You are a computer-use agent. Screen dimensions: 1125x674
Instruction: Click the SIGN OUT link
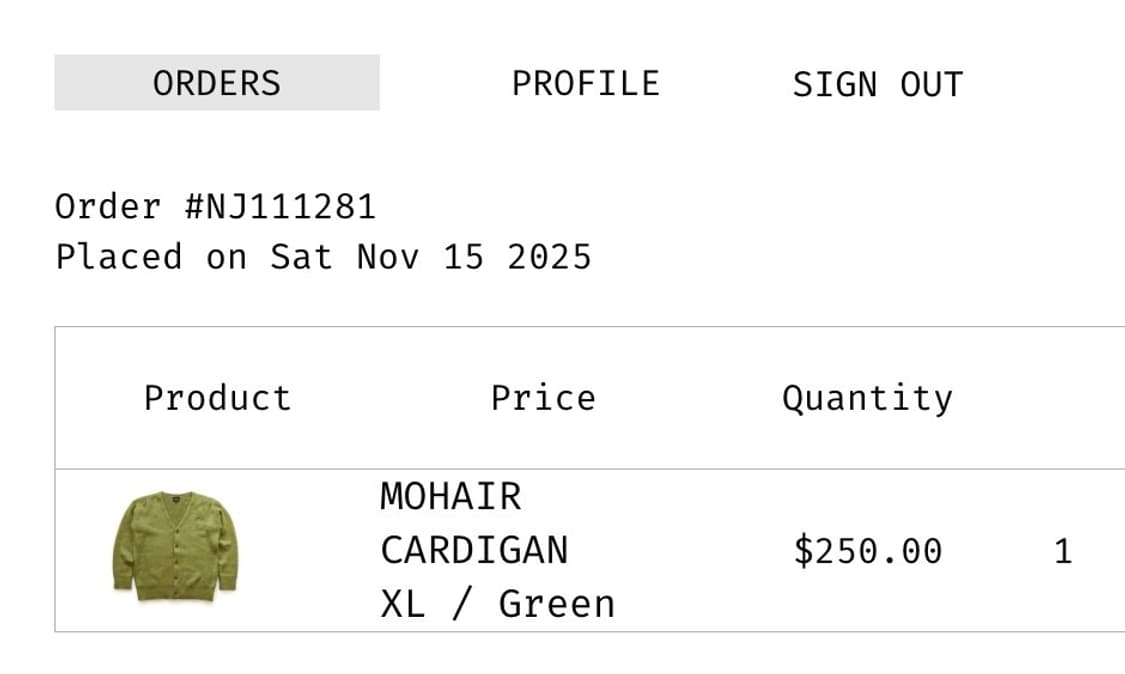pyautogui.click(x=877, y=85)
